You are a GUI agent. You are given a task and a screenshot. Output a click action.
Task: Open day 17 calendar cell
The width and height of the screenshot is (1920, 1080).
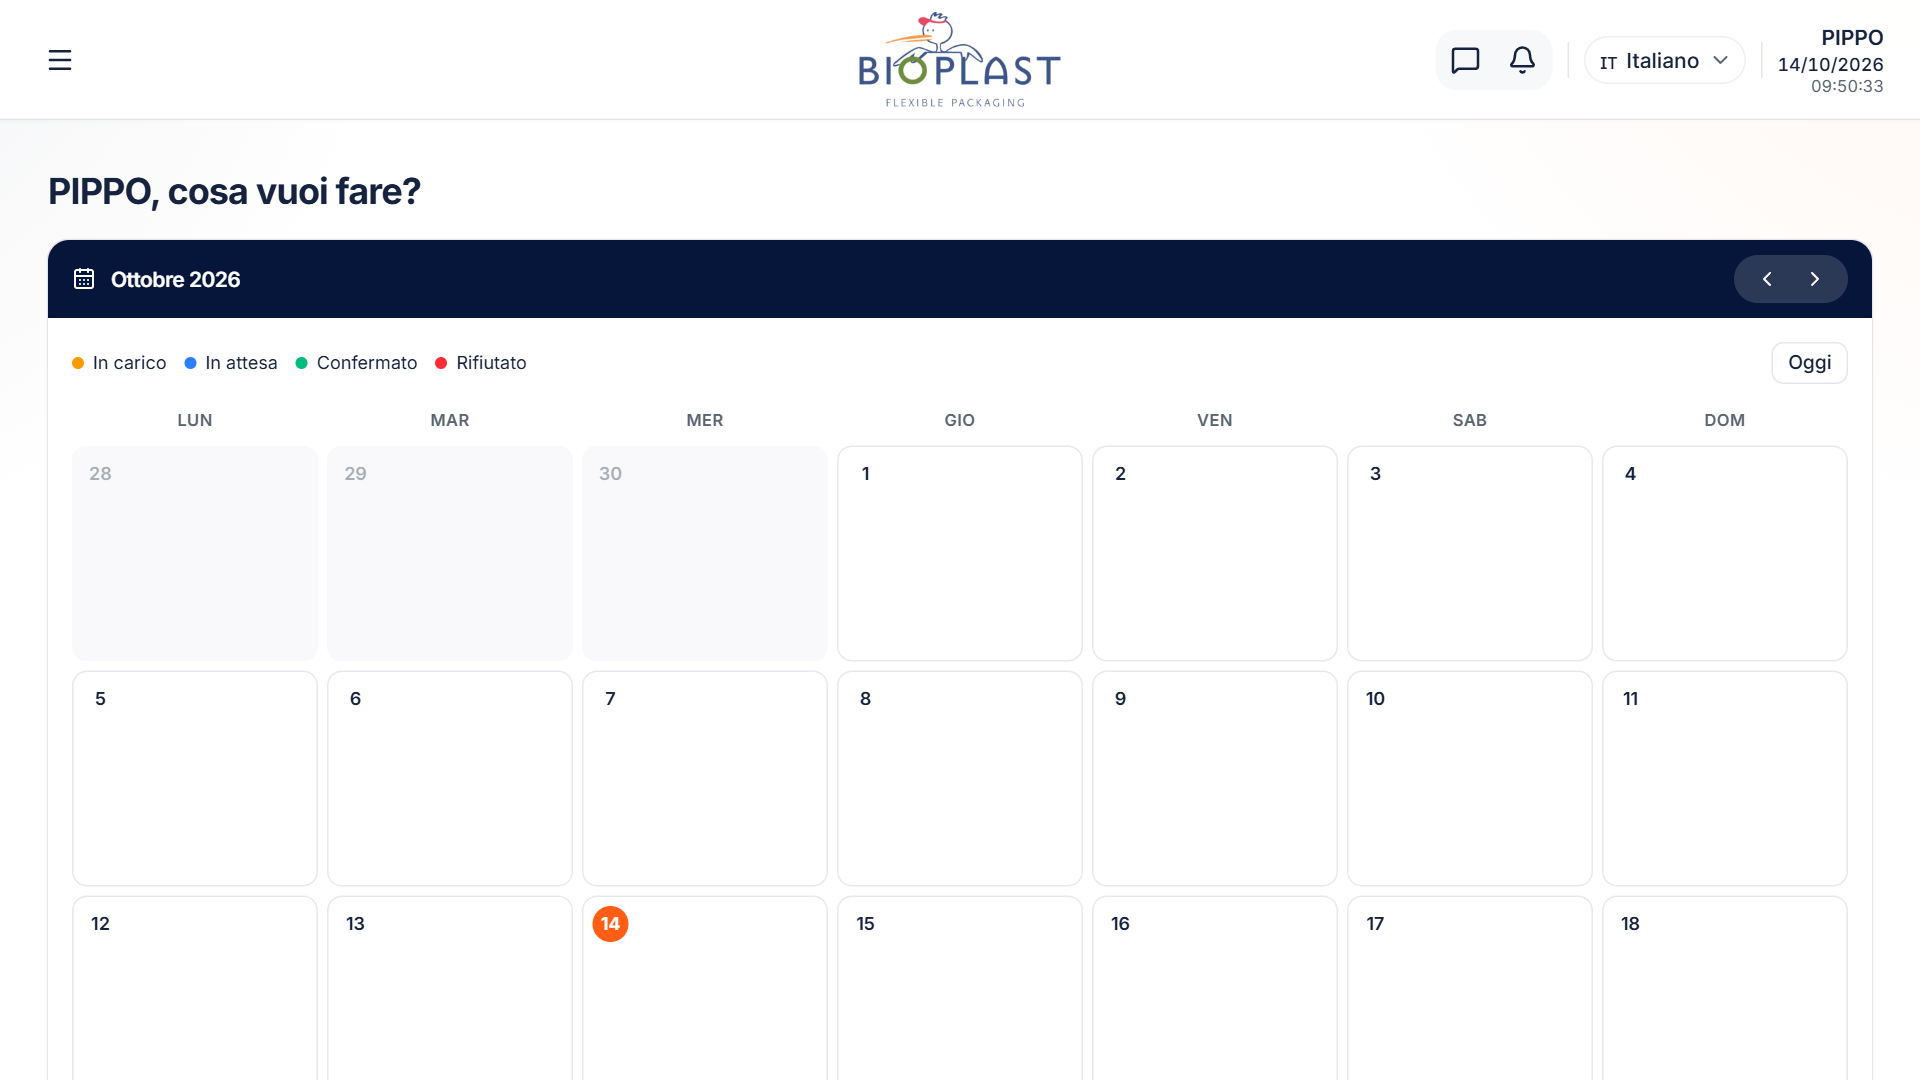tap(1470, 988)
